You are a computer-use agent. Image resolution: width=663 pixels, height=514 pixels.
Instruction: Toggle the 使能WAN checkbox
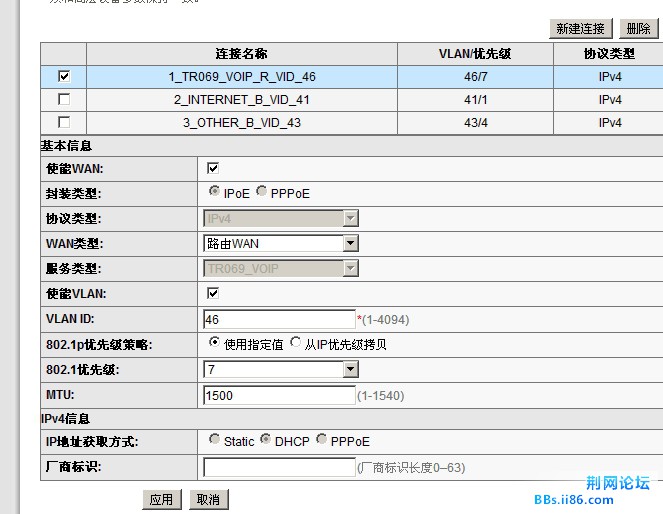click(x=213, y=168)
